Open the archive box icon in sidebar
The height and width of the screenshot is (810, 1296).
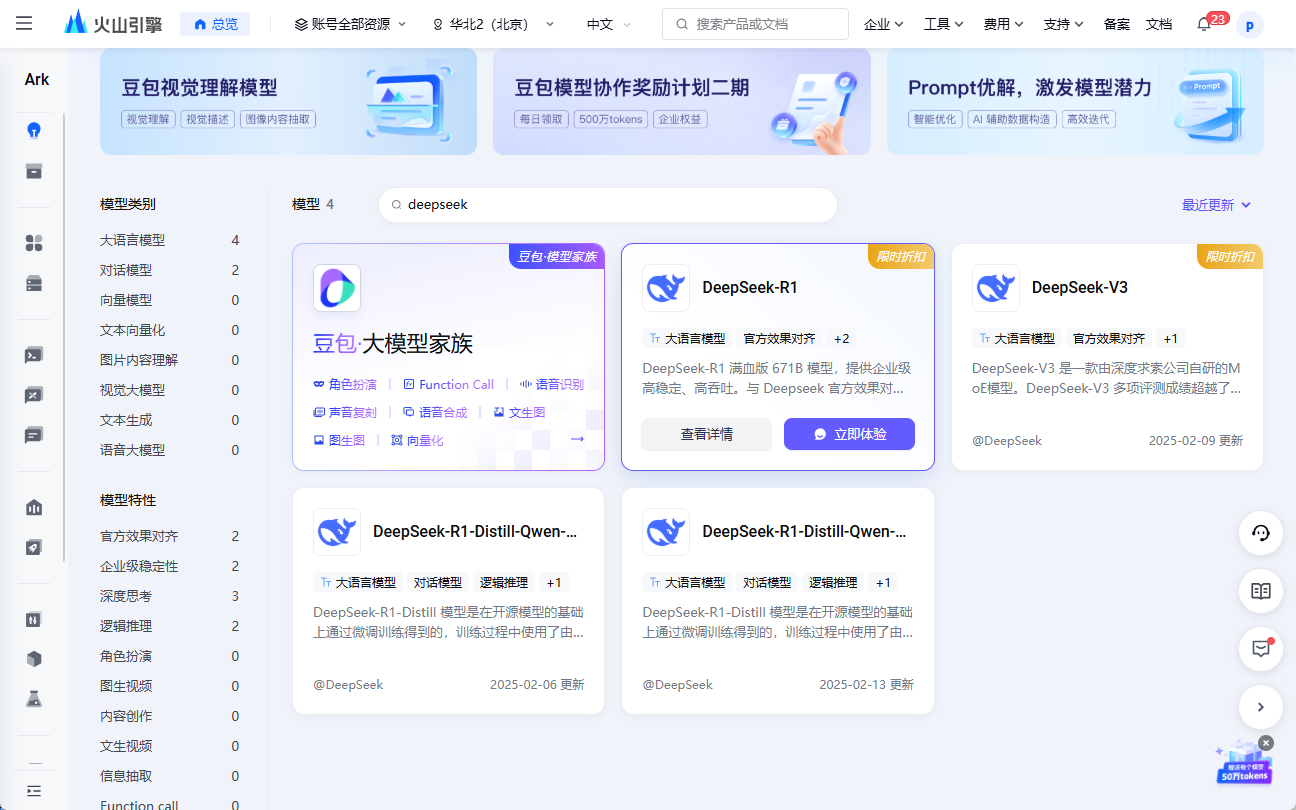34,171
